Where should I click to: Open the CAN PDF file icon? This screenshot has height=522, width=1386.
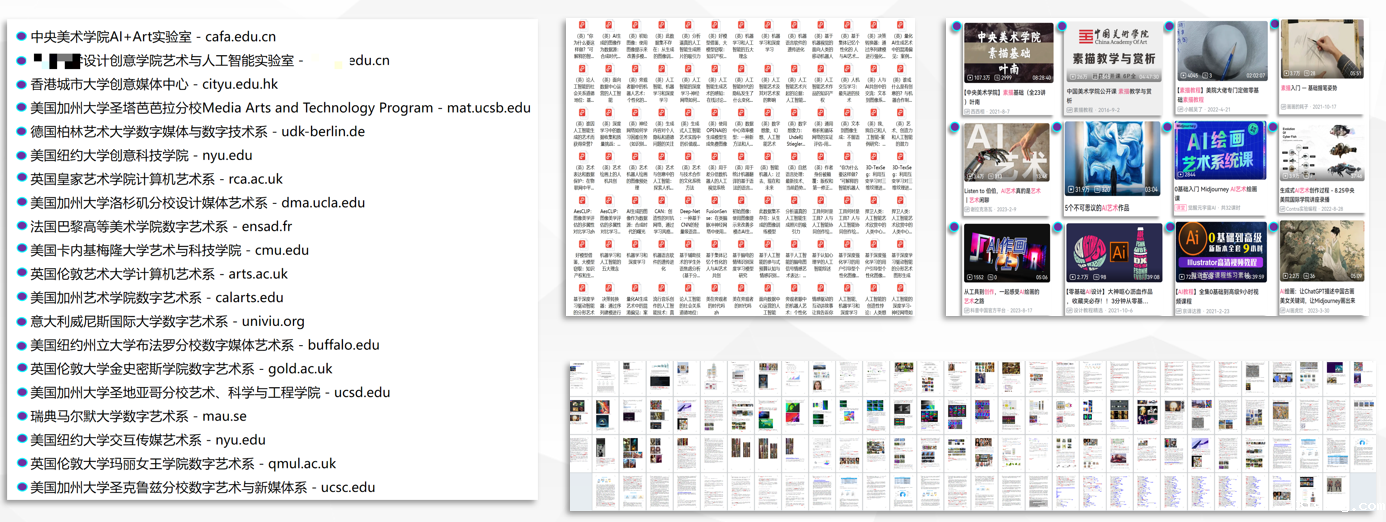coord(662,199)
